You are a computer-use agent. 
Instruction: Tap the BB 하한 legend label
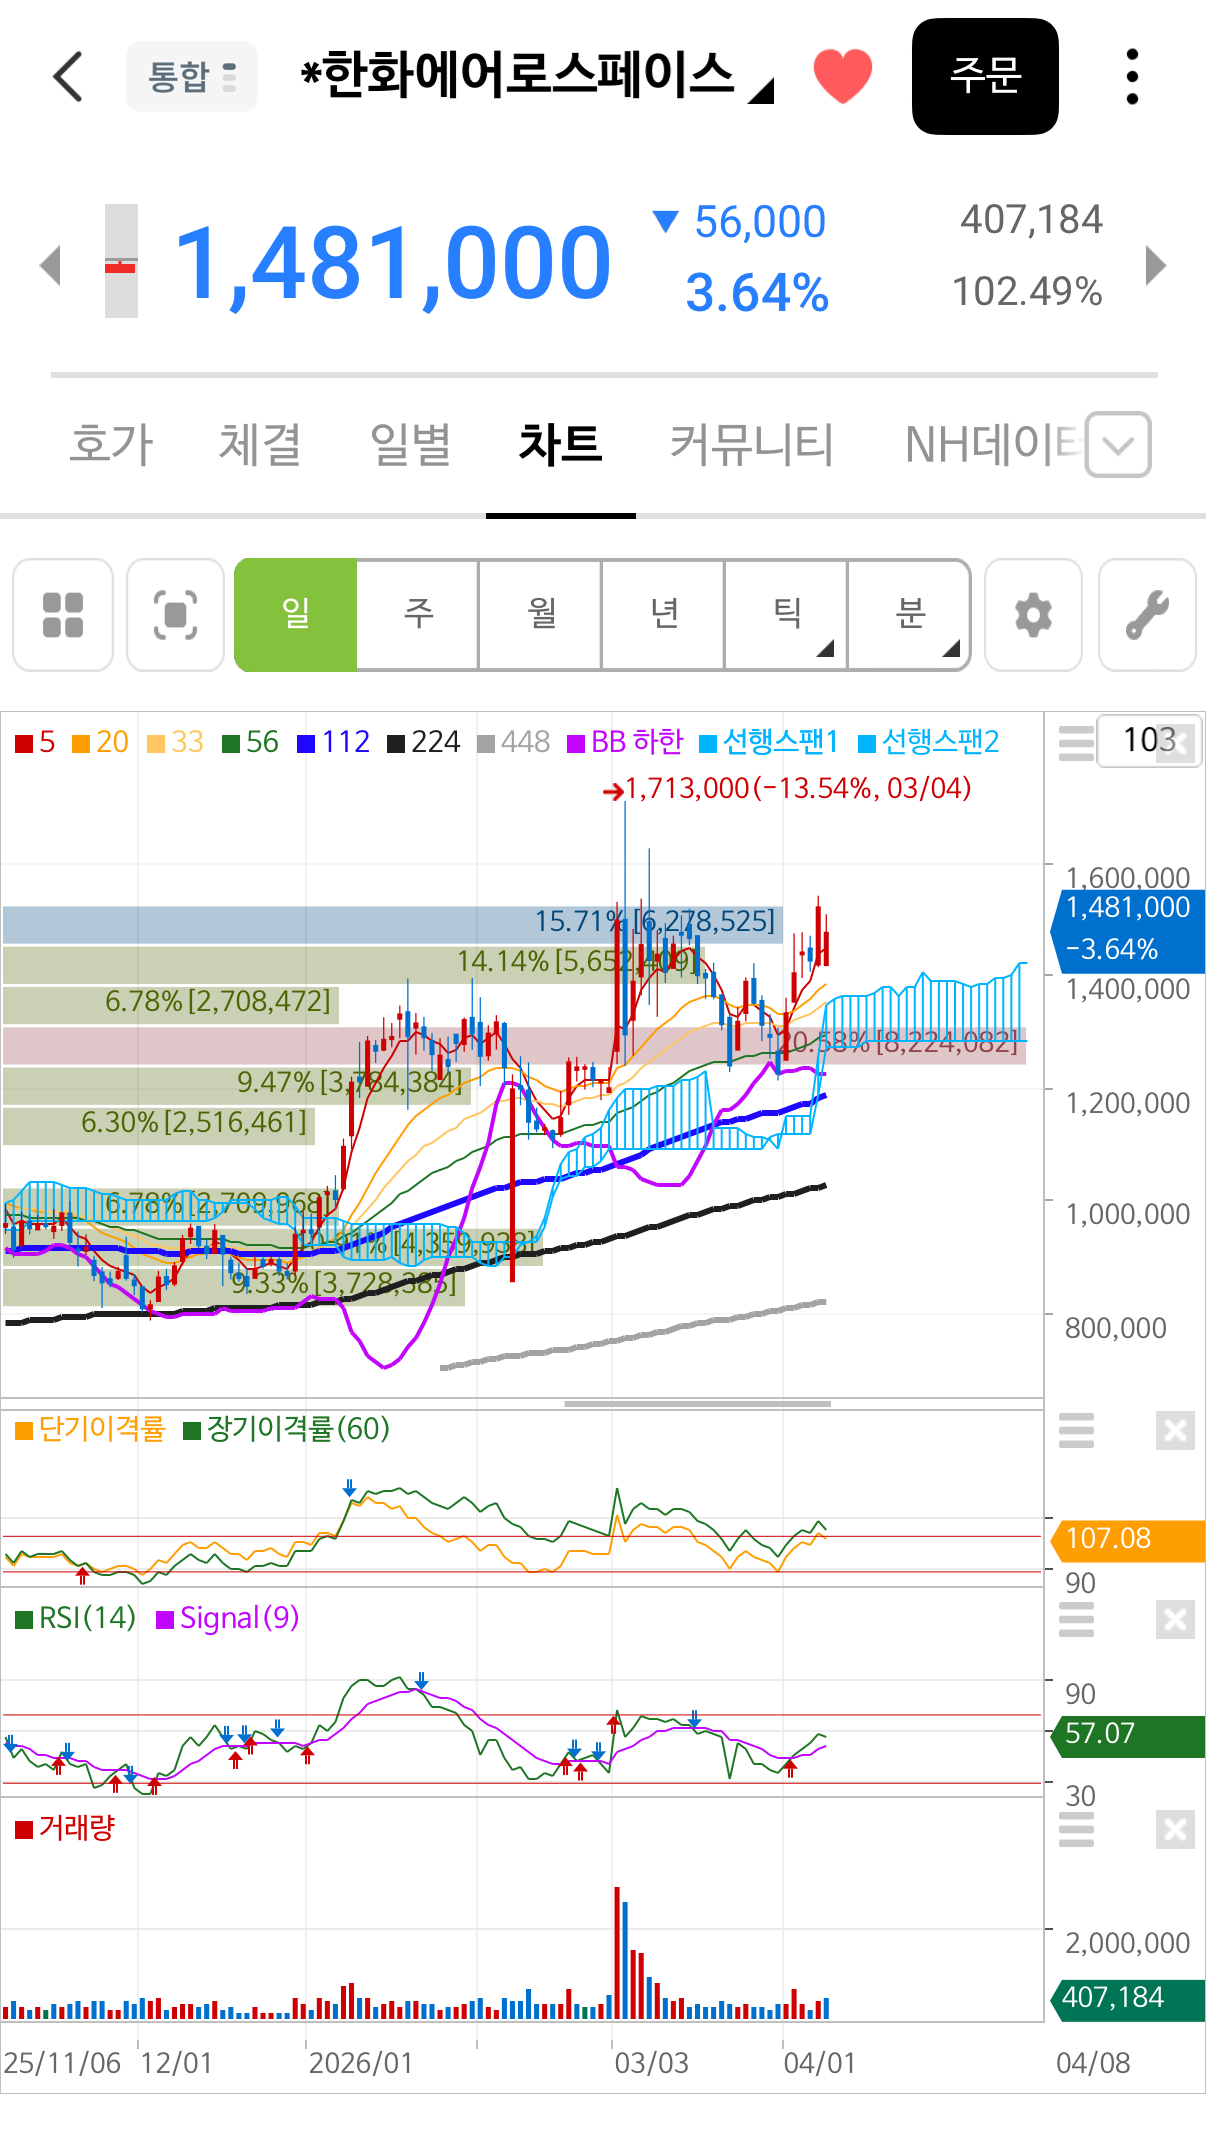pos(626,742)
